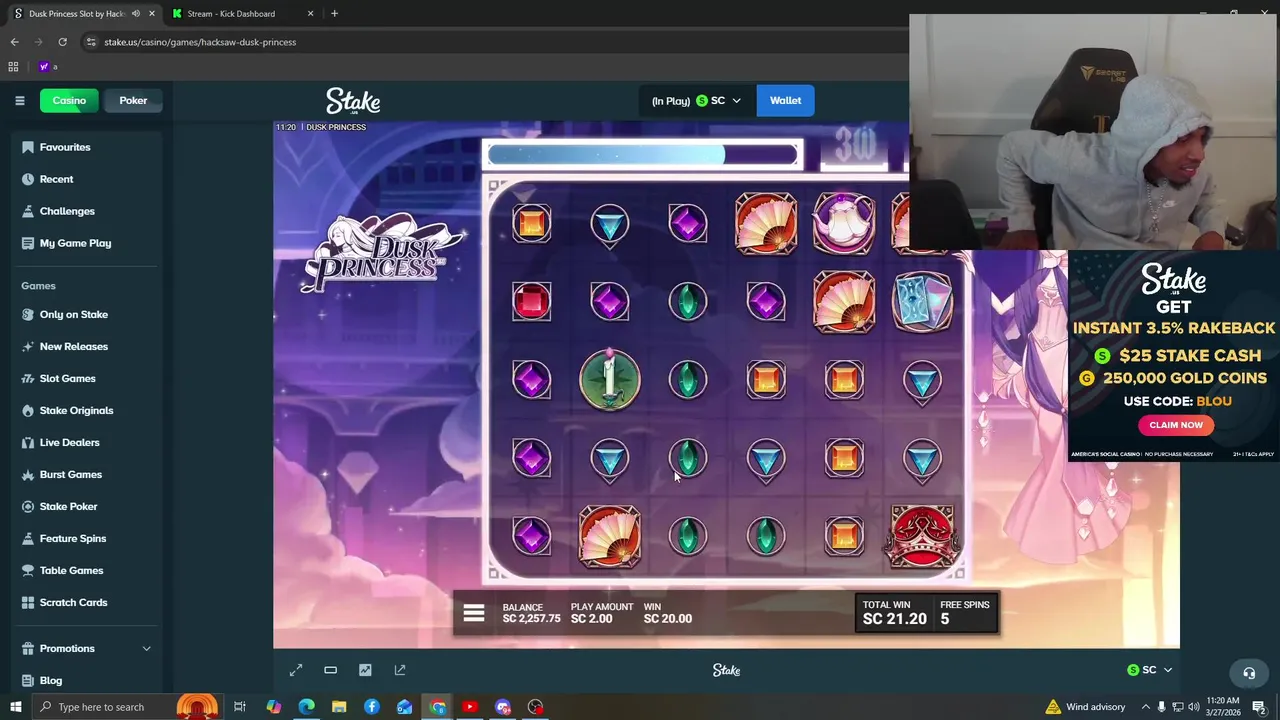Open the Dusk Princess game menu icon

pos(473,614)
